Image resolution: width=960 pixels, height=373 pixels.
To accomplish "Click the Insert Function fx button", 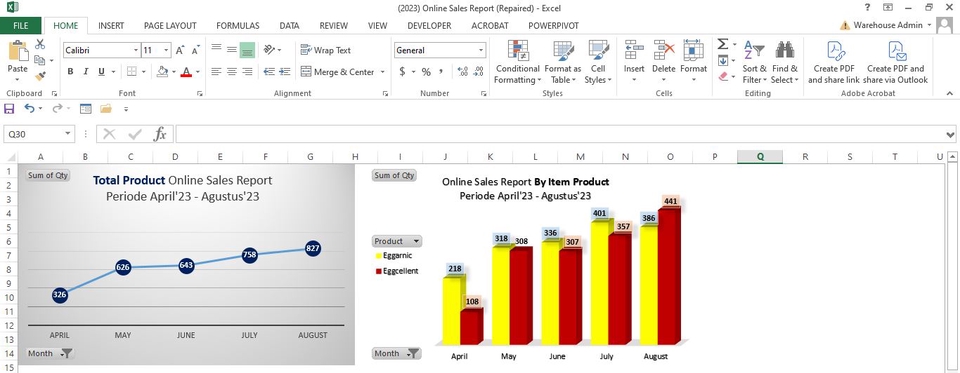I will click(x=160, y=134).
